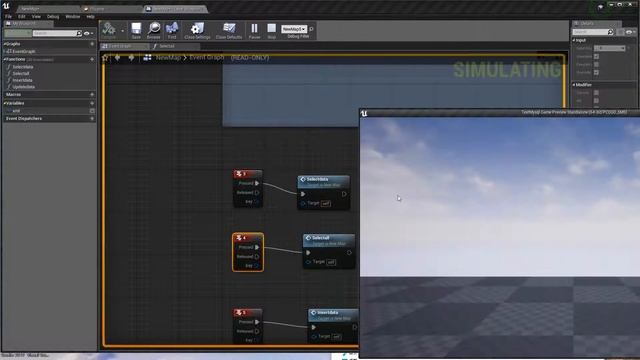The image size is (640, 360).
Task: Pause the simulation
Action: pos(254,31)
